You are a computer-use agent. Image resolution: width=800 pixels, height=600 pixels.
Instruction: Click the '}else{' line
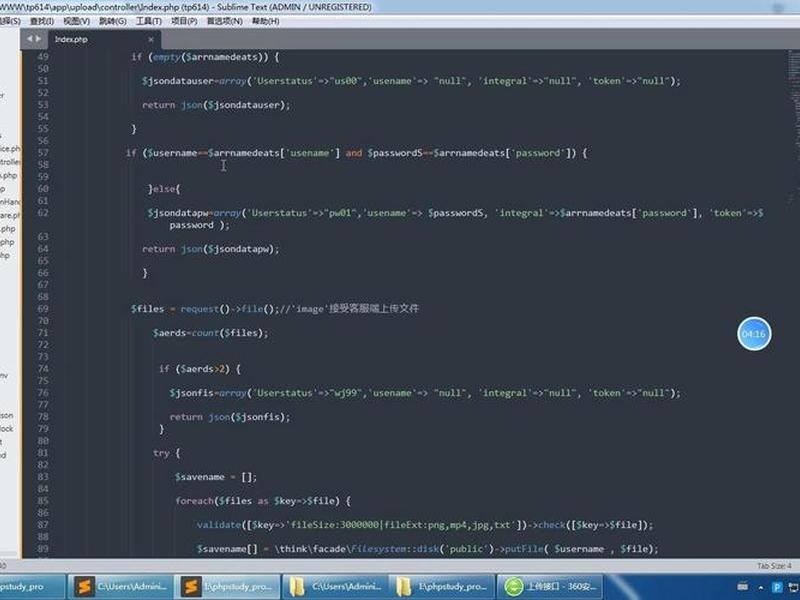point(164,189)
